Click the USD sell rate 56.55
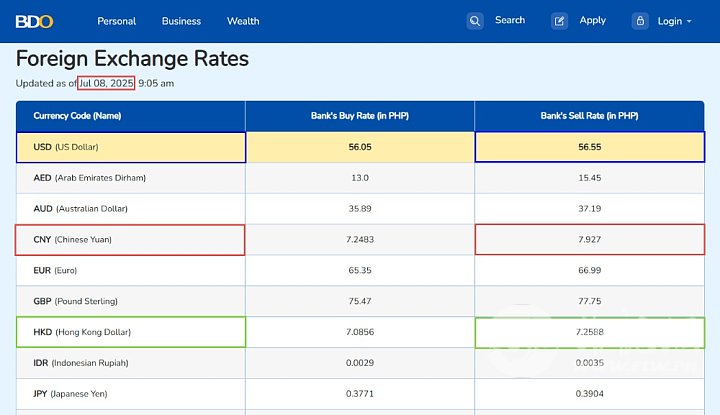 (590, 147)
